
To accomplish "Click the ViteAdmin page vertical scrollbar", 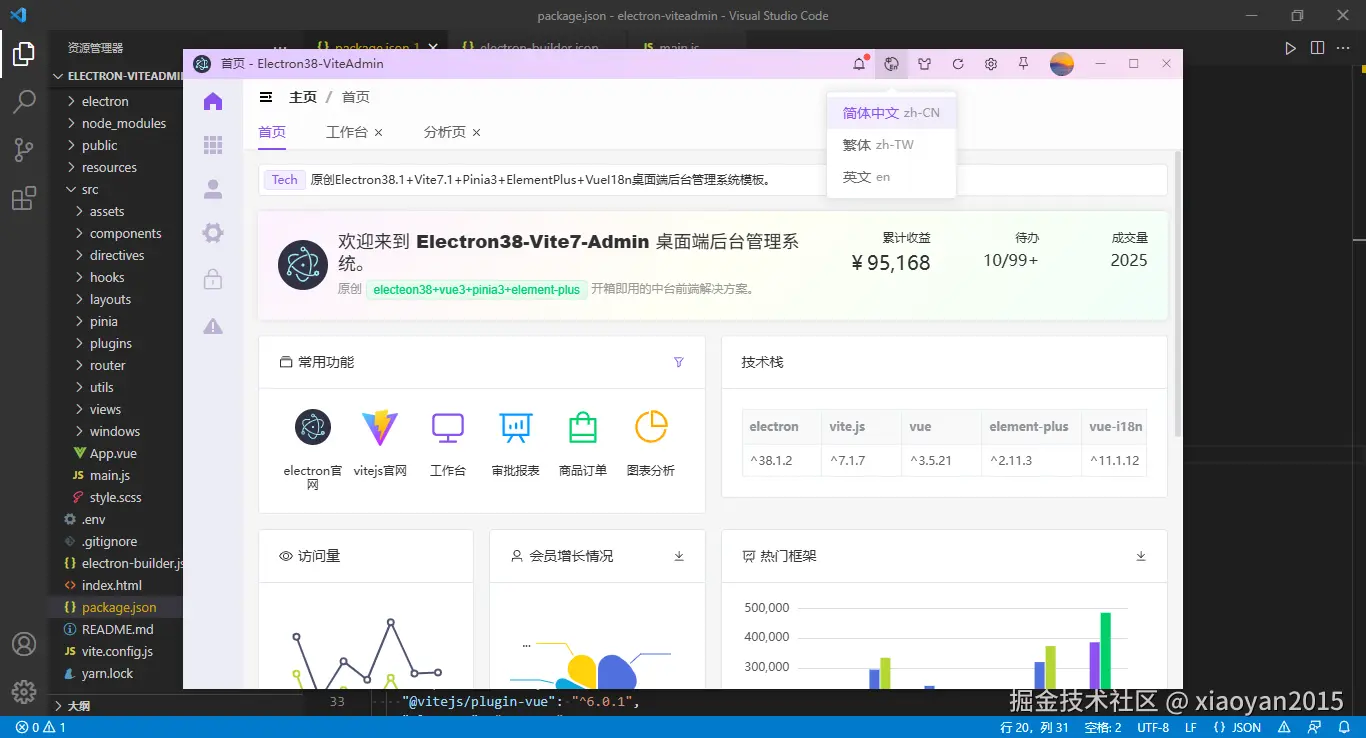I will 1177,294.
